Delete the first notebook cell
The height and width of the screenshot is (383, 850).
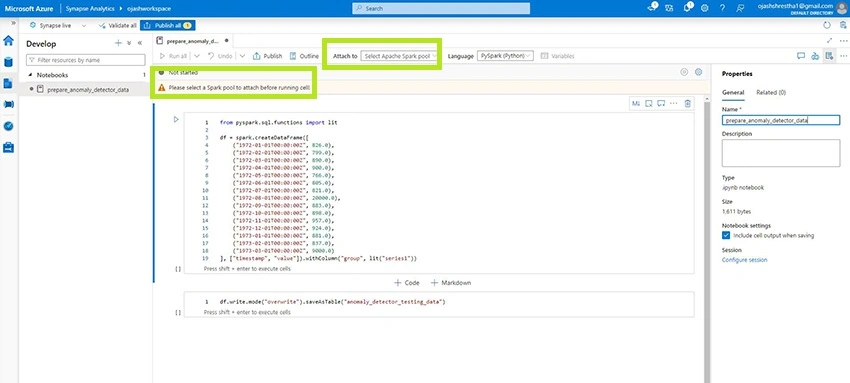point(687,103)
